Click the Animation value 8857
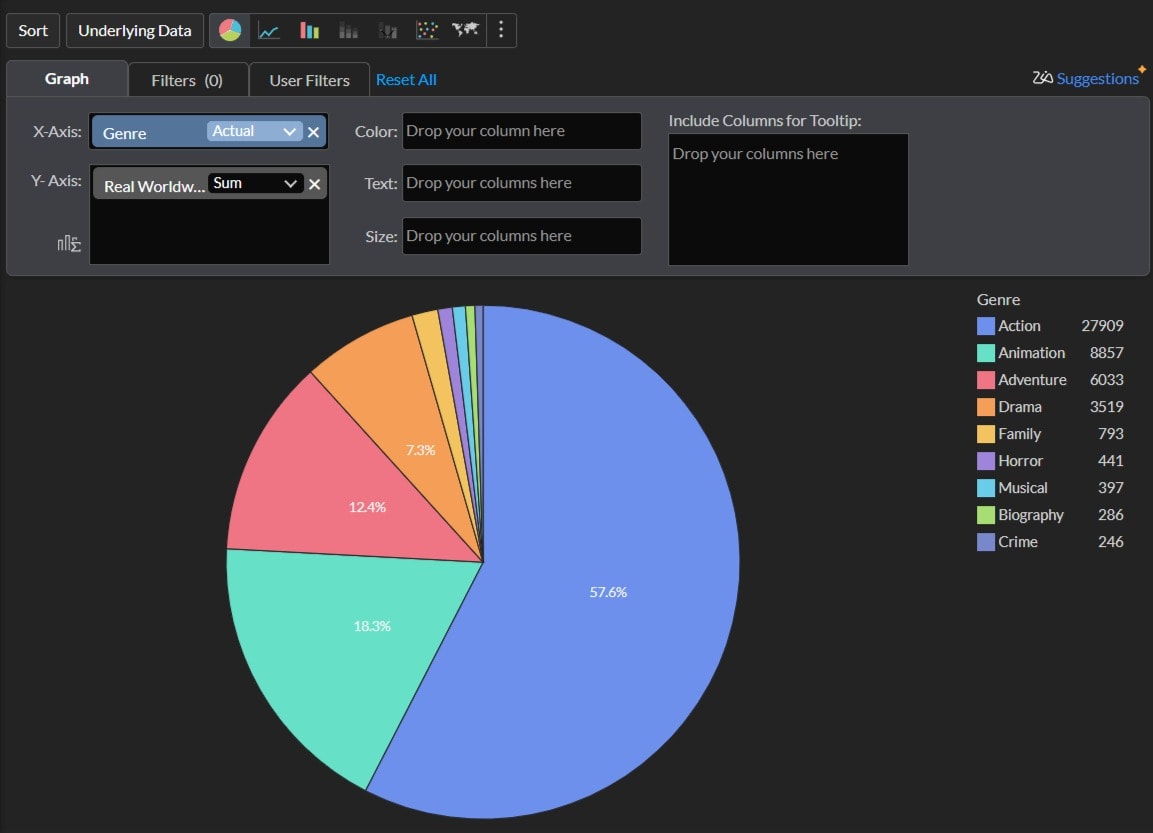This screenshot has width=1153, height=833. tap(1107, 353)
